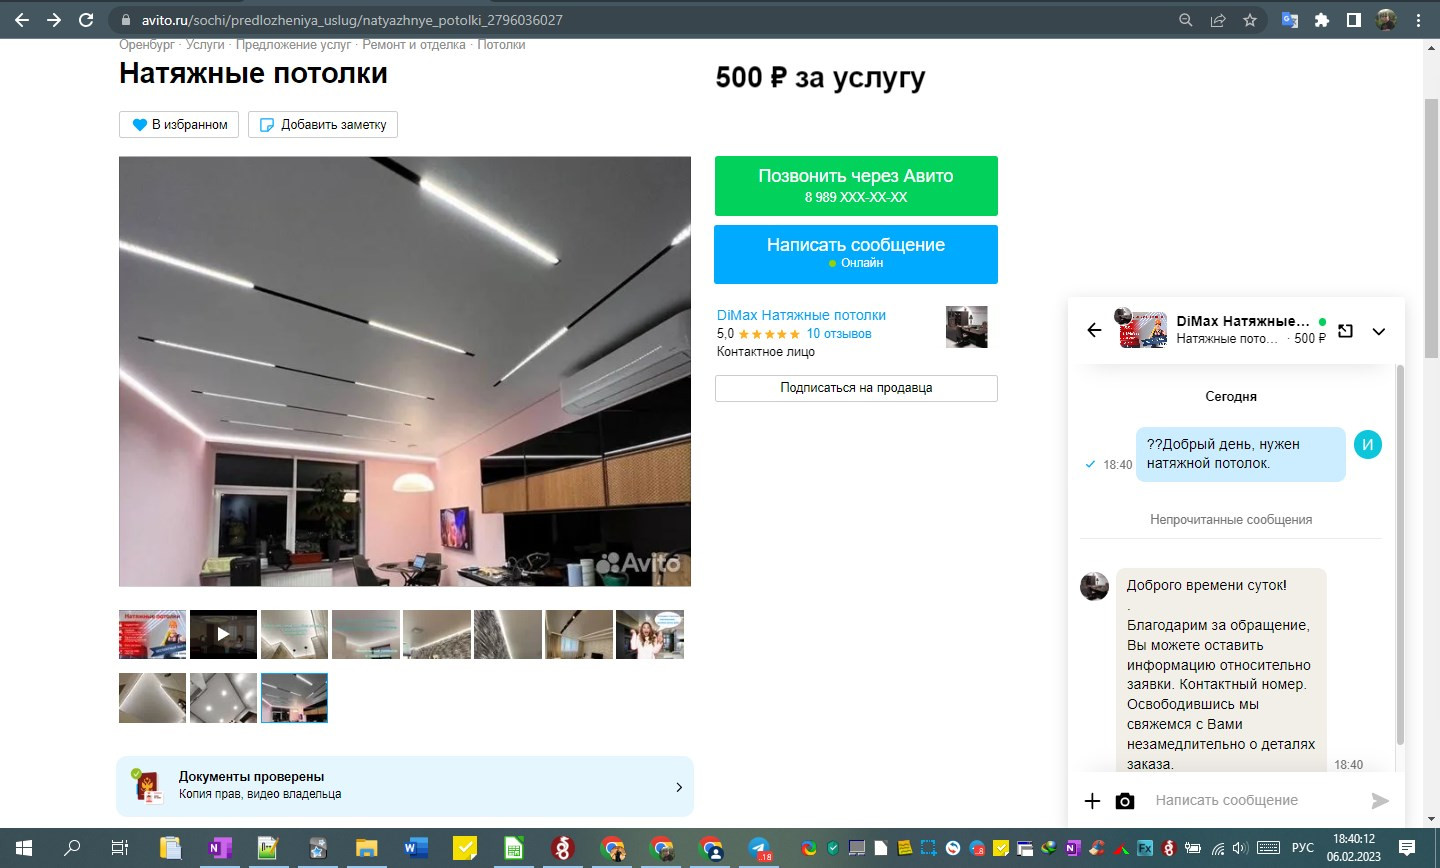
Task: Send message with arrow icon
Action: [1380, 800]
